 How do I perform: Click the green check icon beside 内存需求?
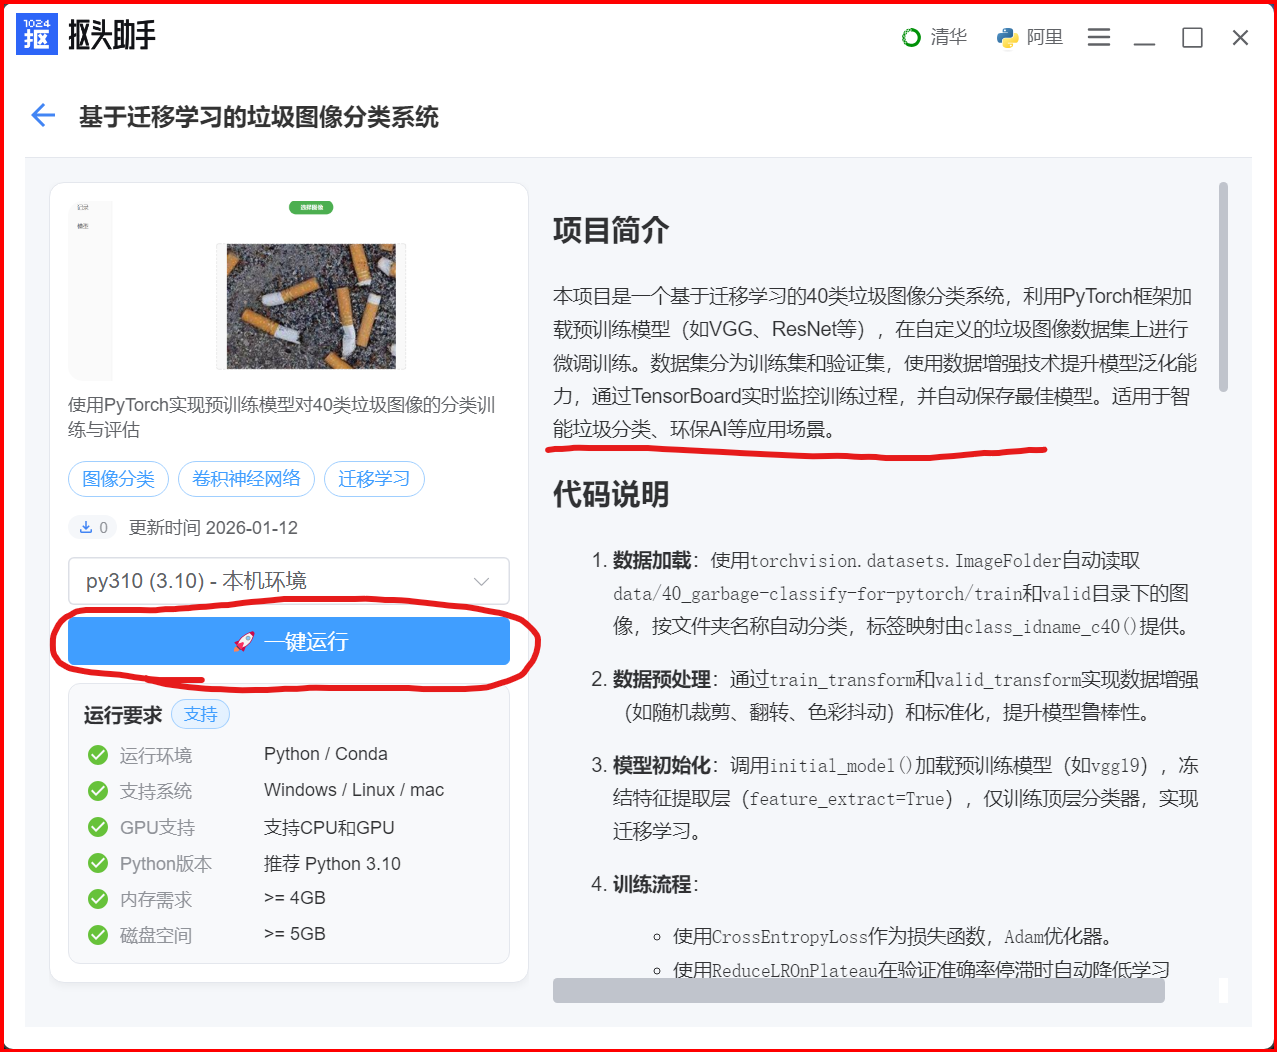coord(98,899)
